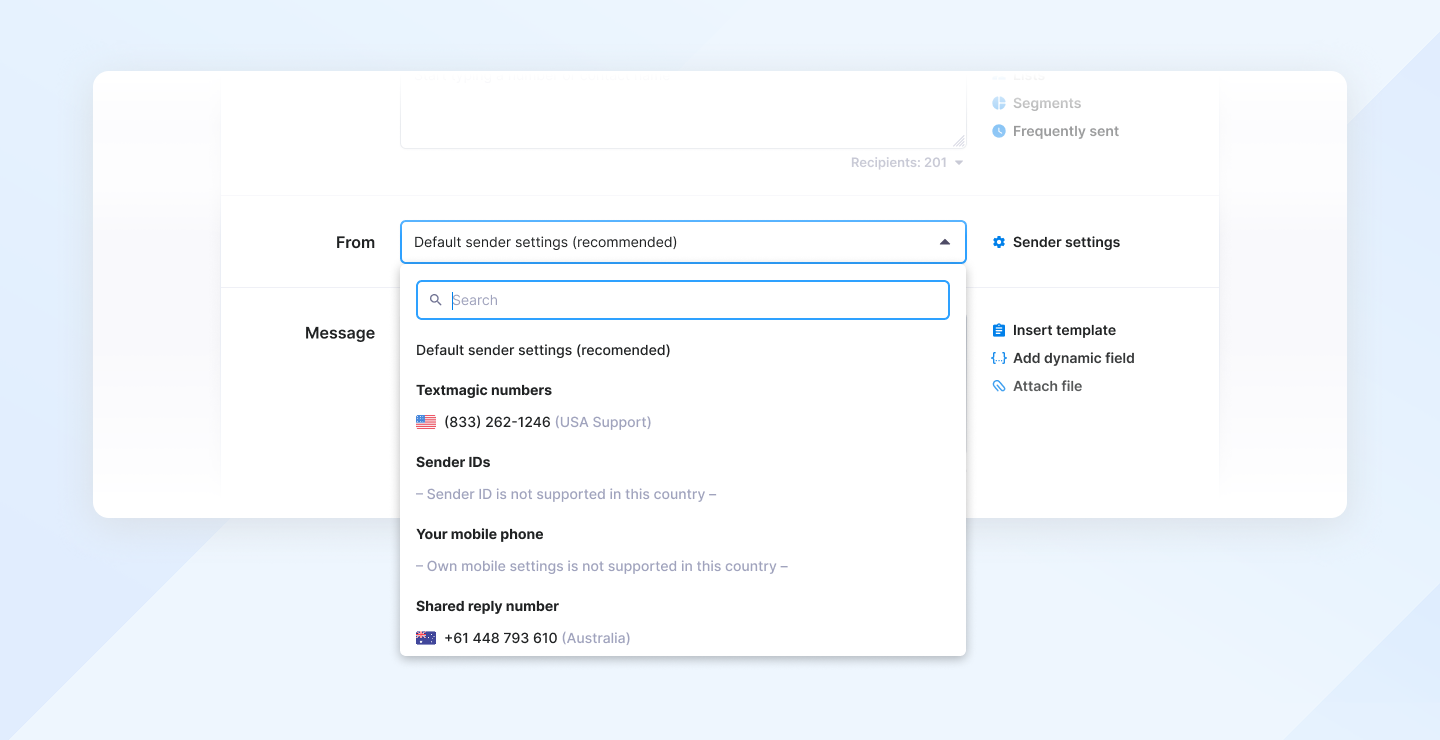Click the From sender selection combo box
Screen dimensions: 1440x740
(x=670, y=242)
